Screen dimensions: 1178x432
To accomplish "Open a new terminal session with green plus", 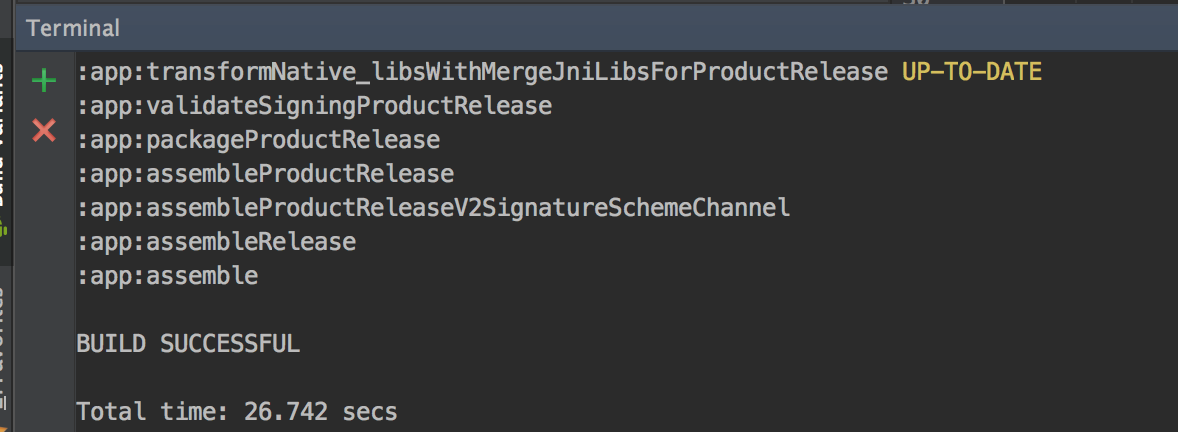I will (x=44, y=81).
